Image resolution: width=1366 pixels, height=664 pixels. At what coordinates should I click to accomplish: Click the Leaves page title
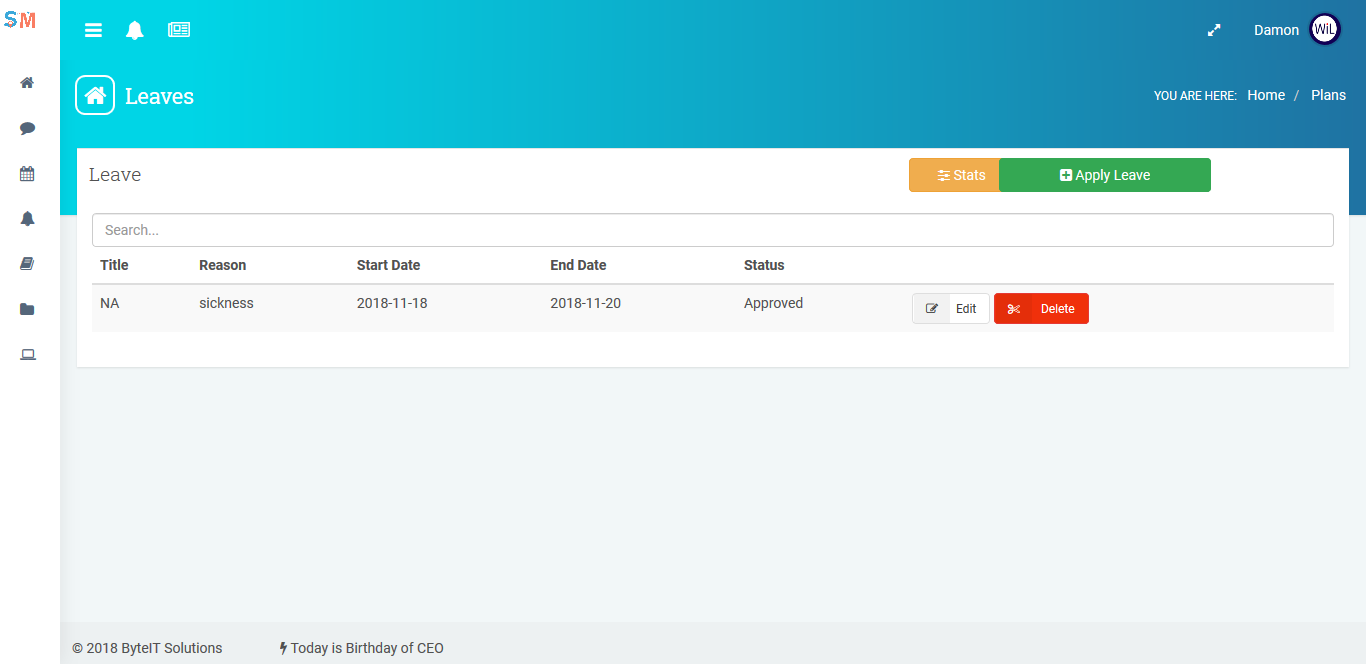(159, 96)
